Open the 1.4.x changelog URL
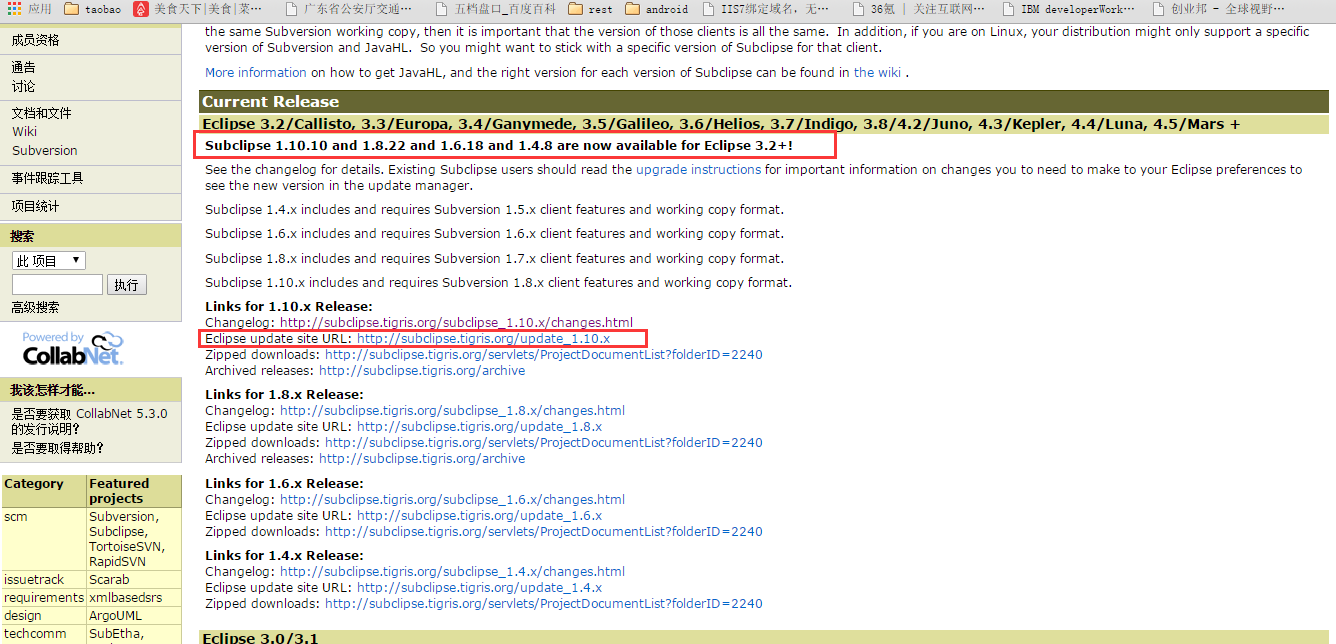1336x644 pixels. (452, 571)
